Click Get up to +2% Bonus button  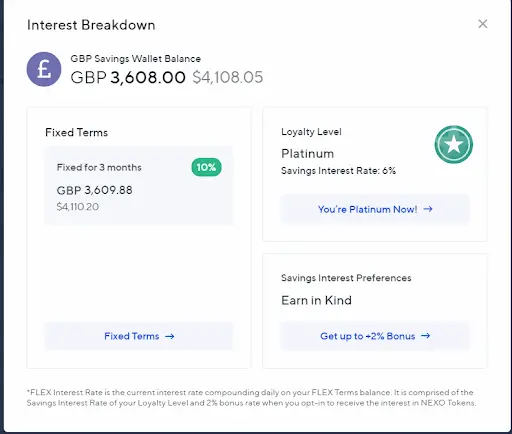click(375, 336)
